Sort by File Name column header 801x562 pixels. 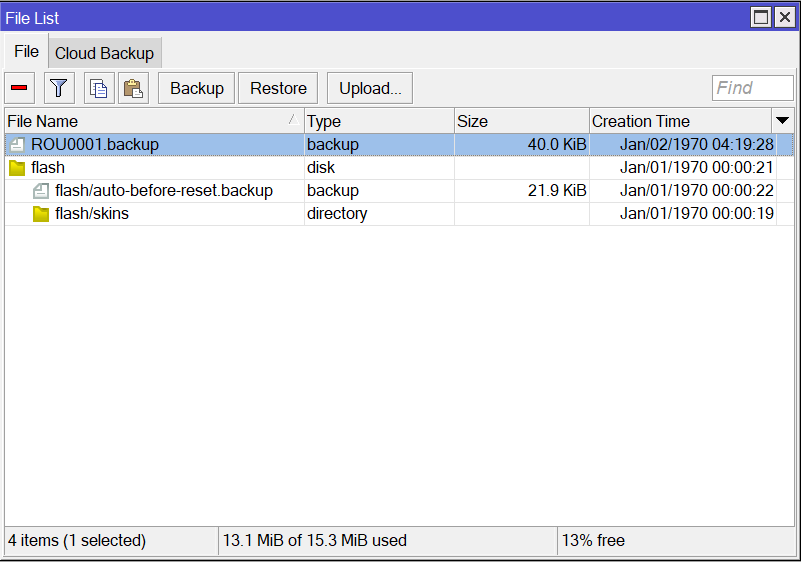(150, 121)
